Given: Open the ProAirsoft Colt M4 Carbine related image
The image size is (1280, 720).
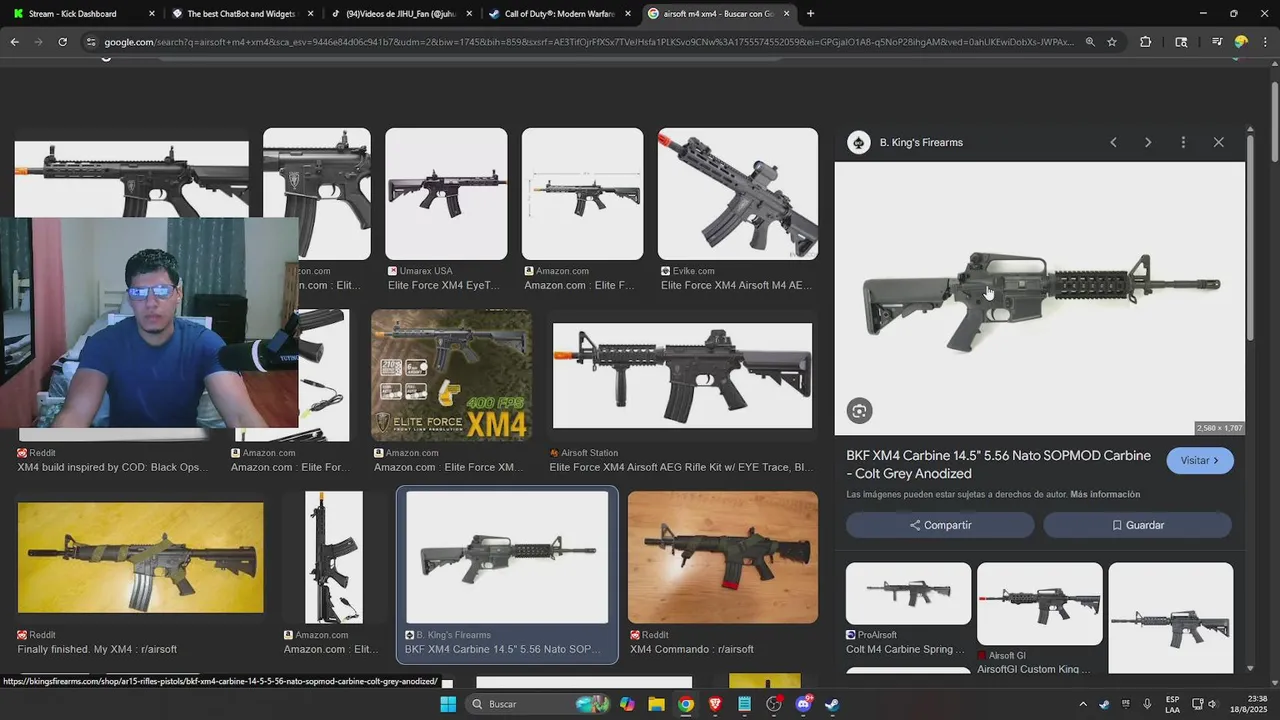Looking at the screenshot, I should click(908, 593).
